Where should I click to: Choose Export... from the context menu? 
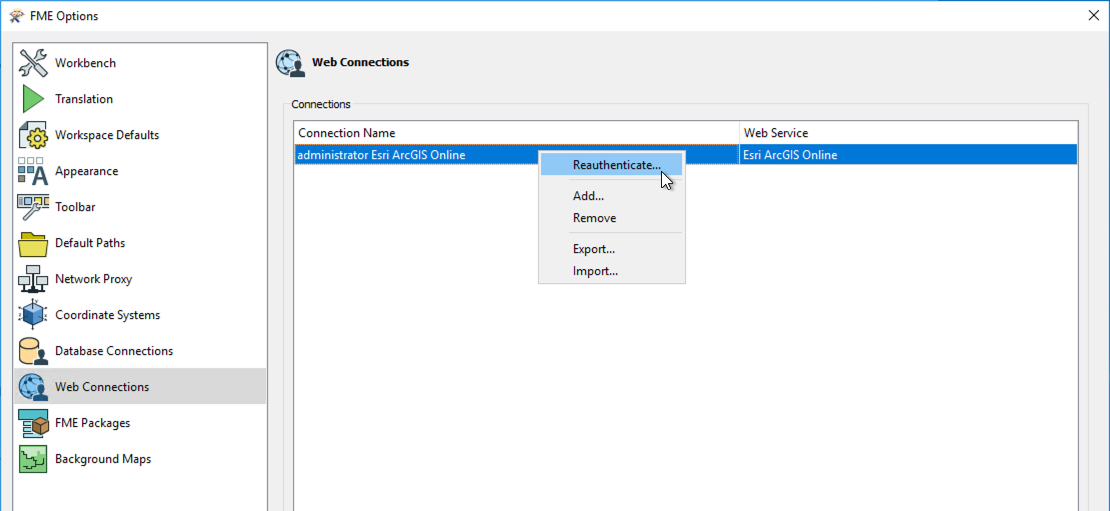click(x=593, y=249)
